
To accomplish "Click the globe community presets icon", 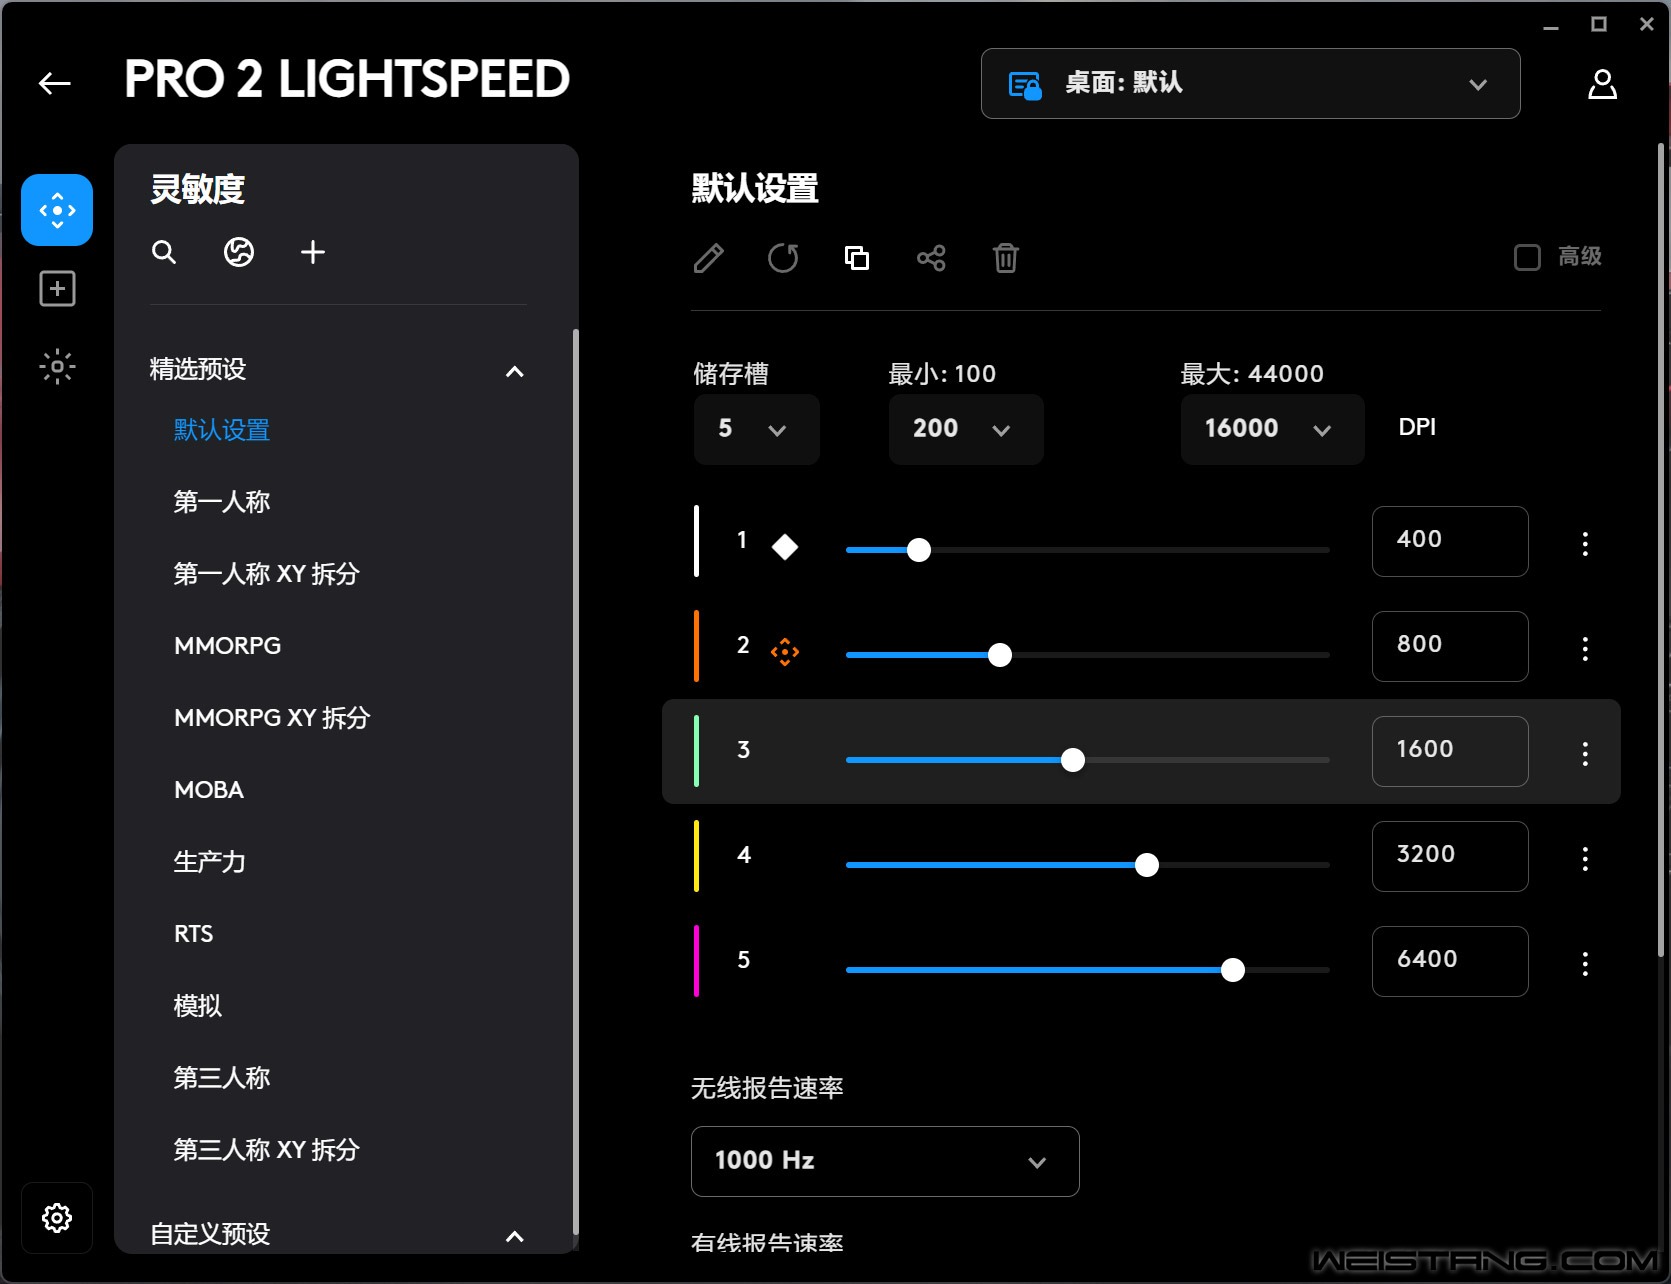I will pyautogui.click(x=238, y=252).
